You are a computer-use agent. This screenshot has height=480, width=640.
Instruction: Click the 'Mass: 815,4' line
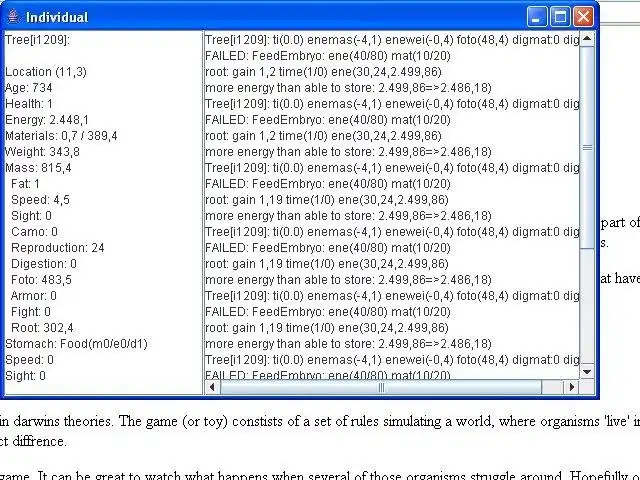38,168
